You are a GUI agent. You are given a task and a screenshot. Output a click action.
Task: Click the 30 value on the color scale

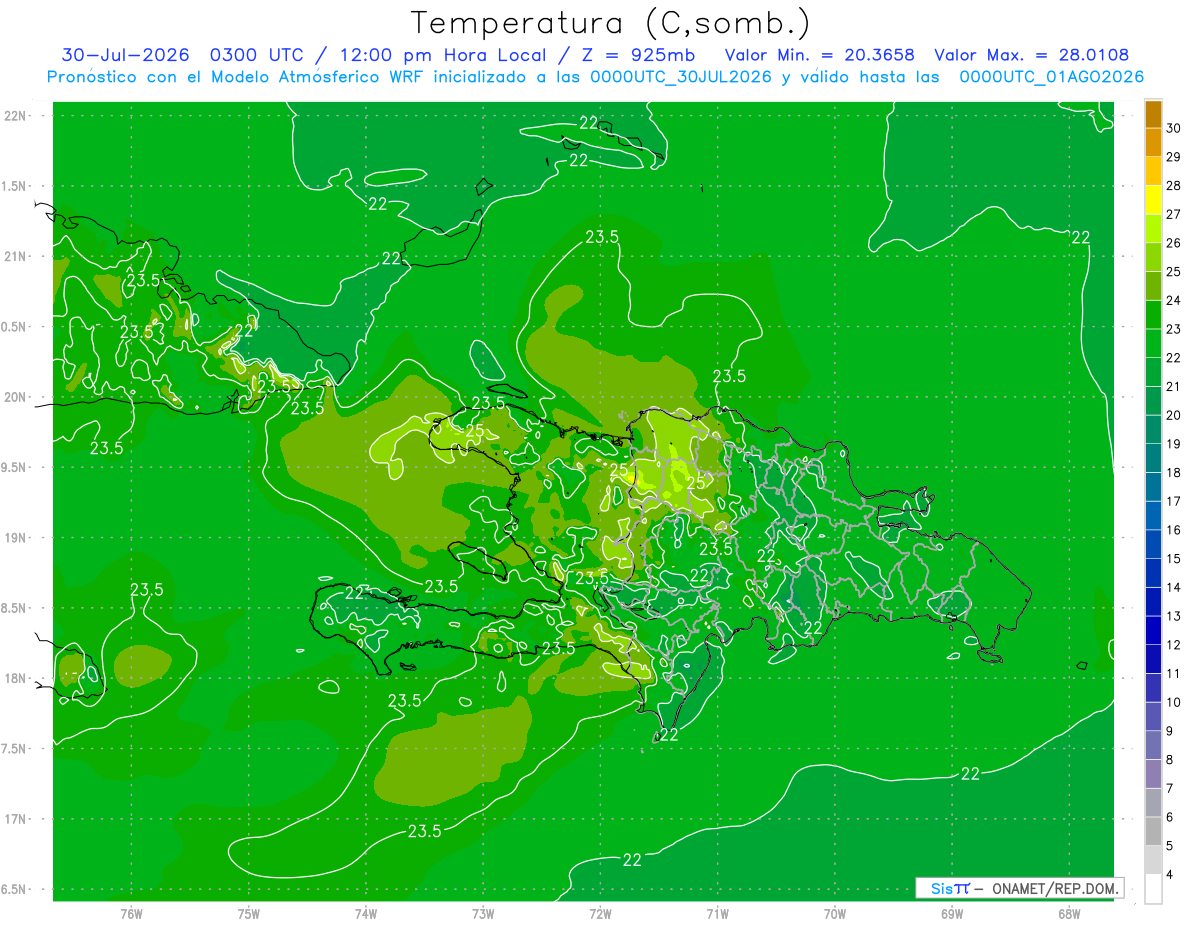pyautogui.click(x=1174, y=128)
